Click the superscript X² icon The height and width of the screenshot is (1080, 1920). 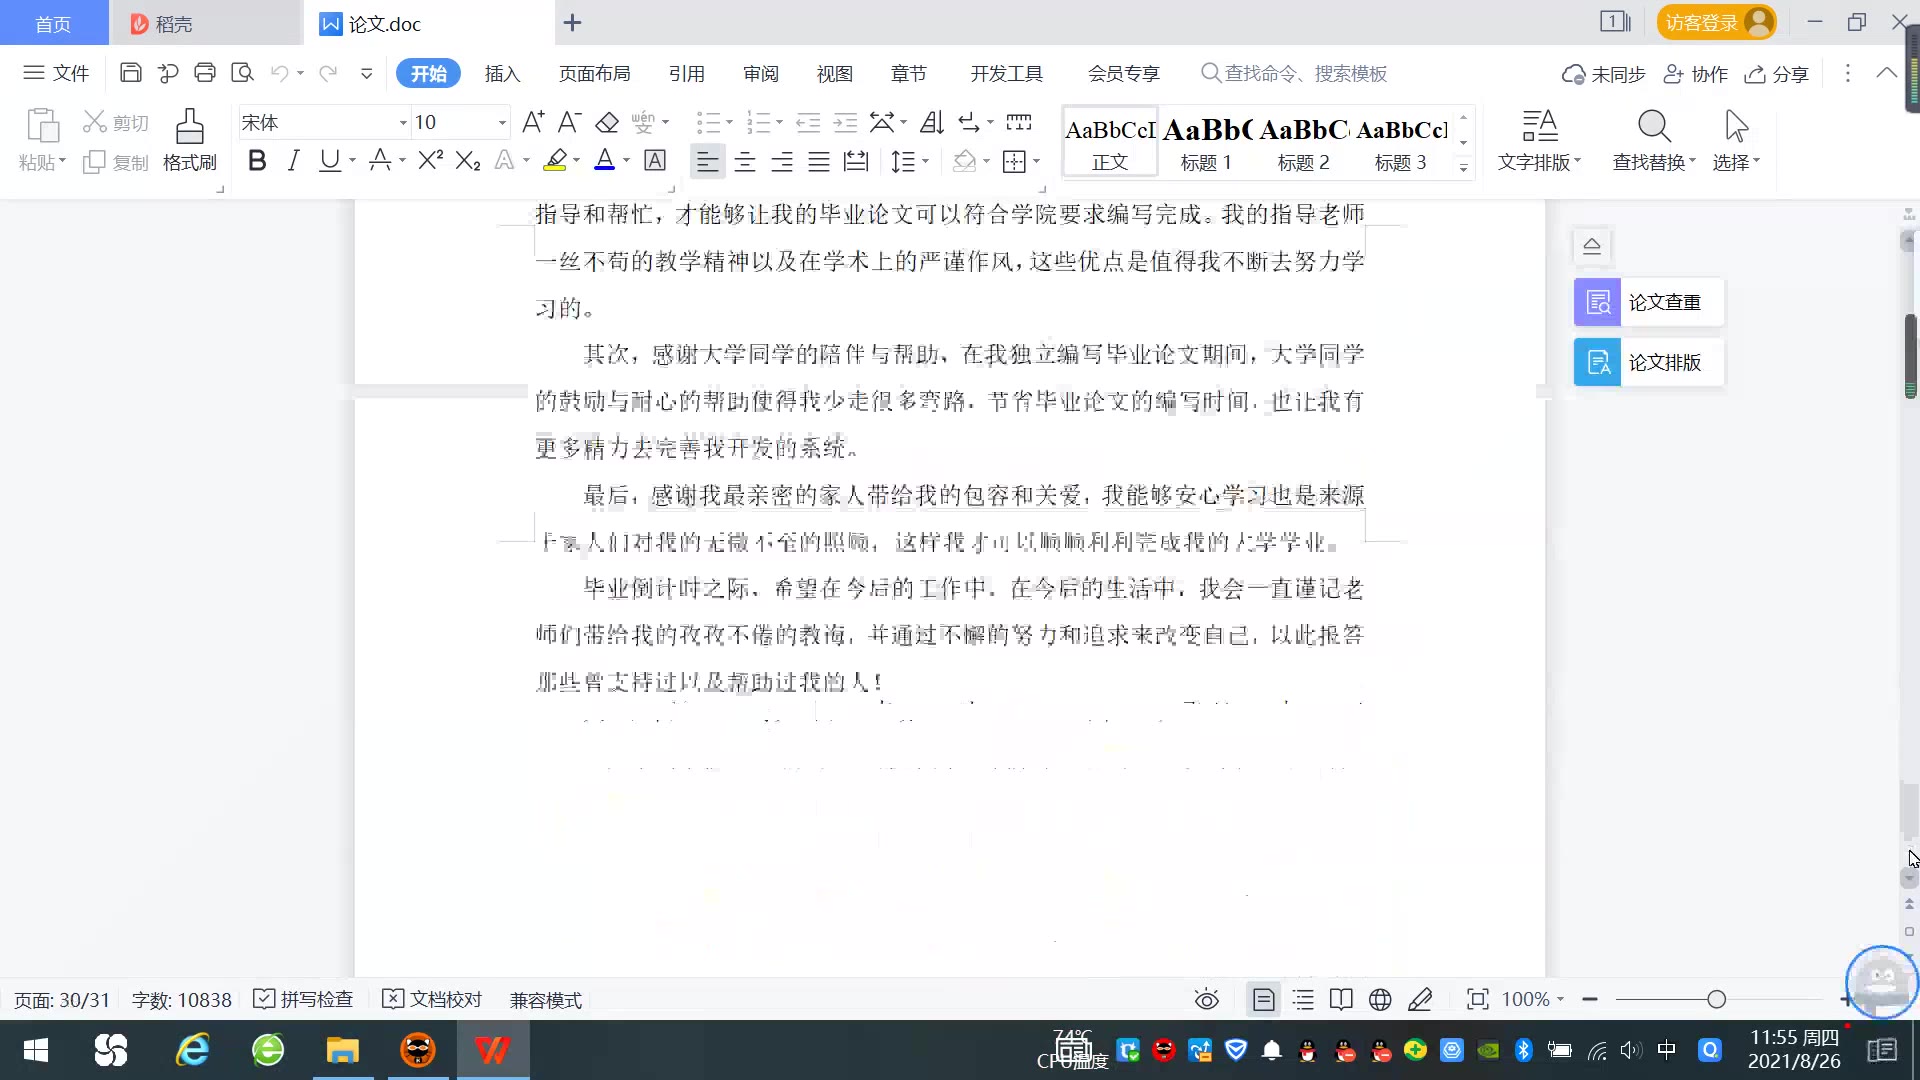[x=430, y=161]
